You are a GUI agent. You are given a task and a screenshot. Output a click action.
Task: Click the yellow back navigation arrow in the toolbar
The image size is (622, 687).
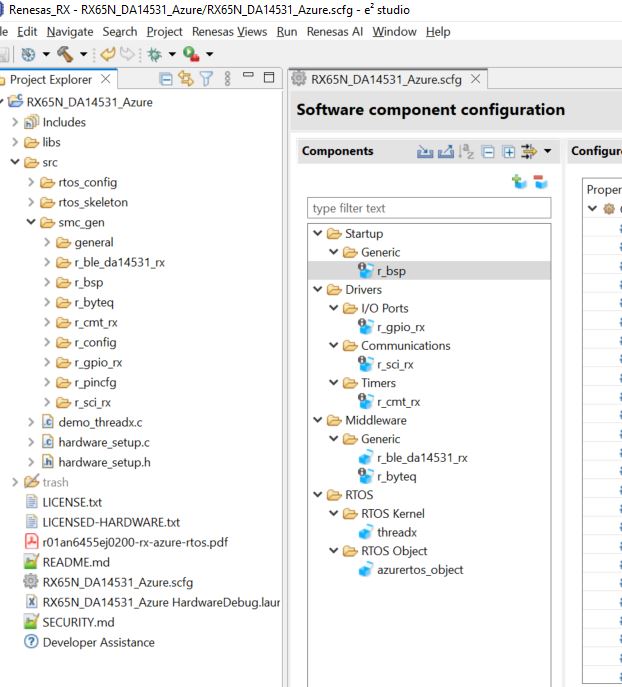click(x=108, y=54)
